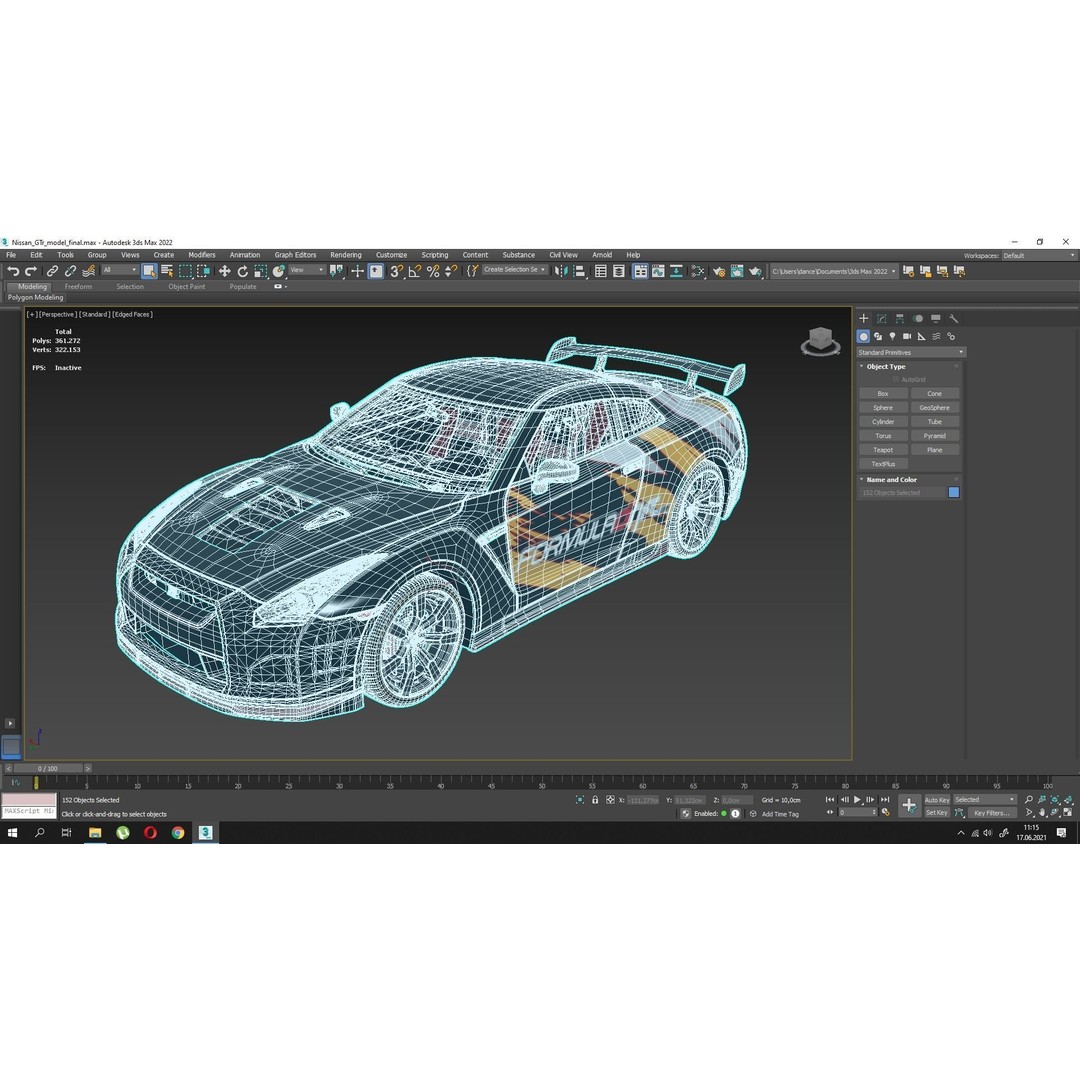Toggle the Angle Snap button
This screenshot has width=1080, height=1080.
coord(415,271)
